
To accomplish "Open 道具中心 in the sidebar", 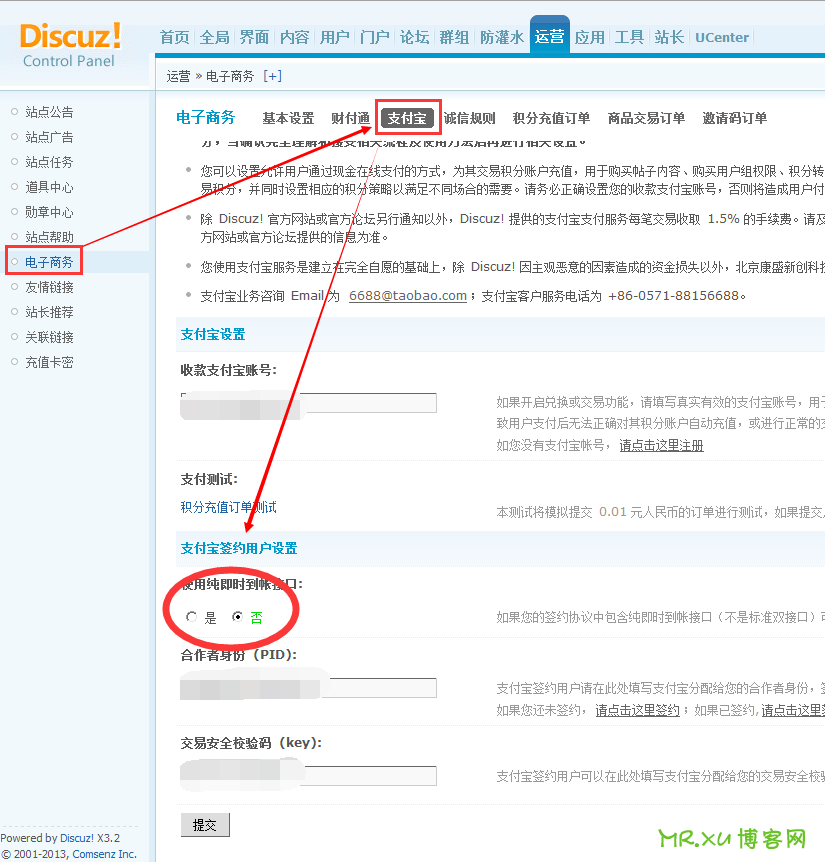I will click(49, 187).
